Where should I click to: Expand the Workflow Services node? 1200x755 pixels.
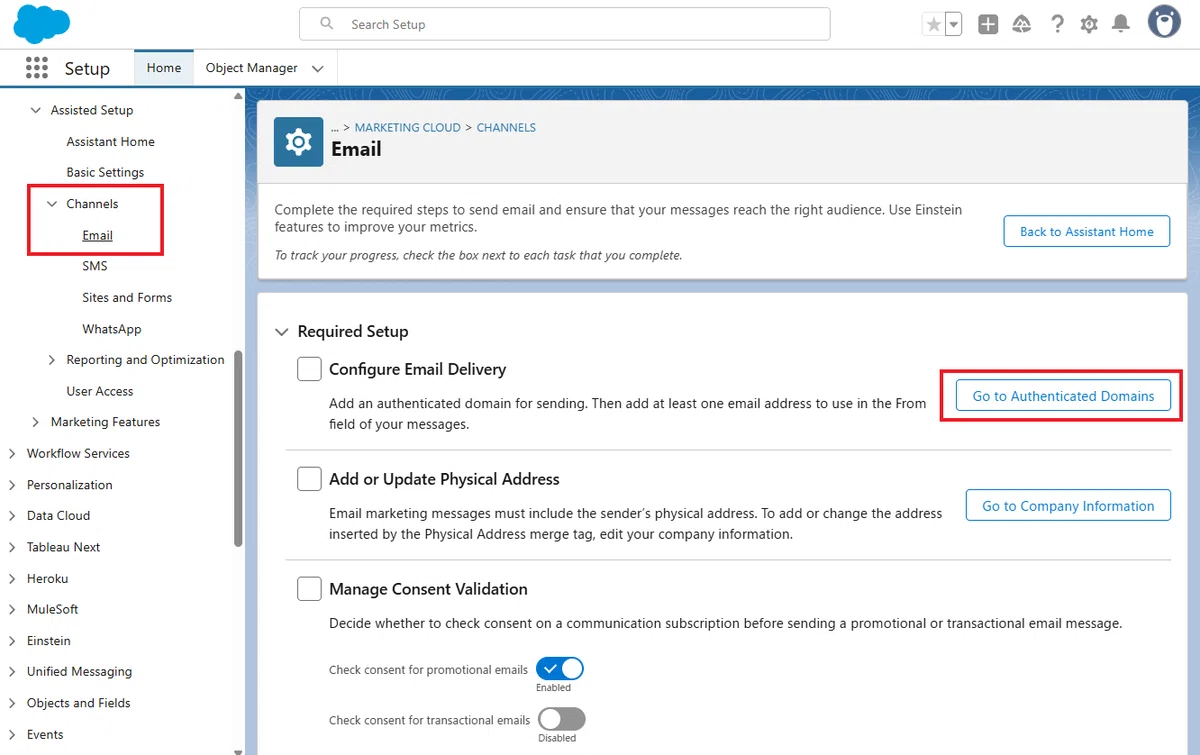tap(12, 454)
